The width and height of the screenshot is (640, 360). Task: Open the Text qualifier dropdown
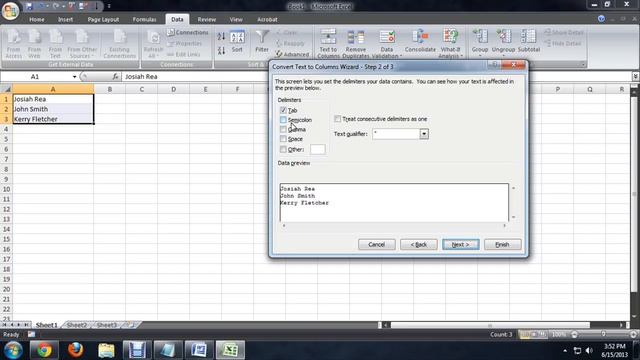[x=424, y=134]
